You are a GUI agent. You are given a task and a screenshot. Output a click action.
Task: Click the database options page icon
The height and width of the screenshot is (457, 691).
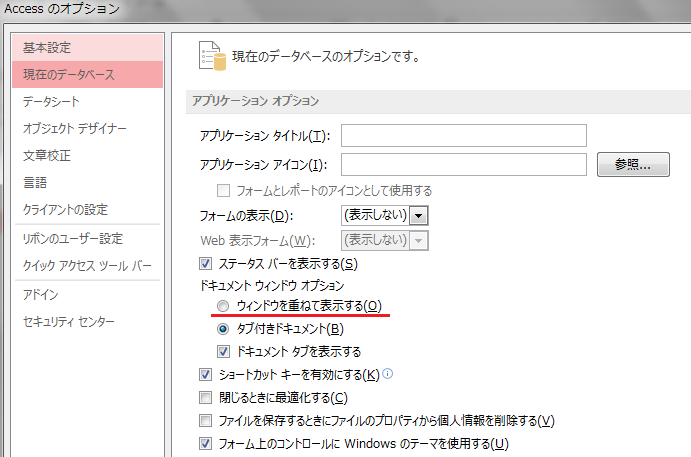point(212,56)
